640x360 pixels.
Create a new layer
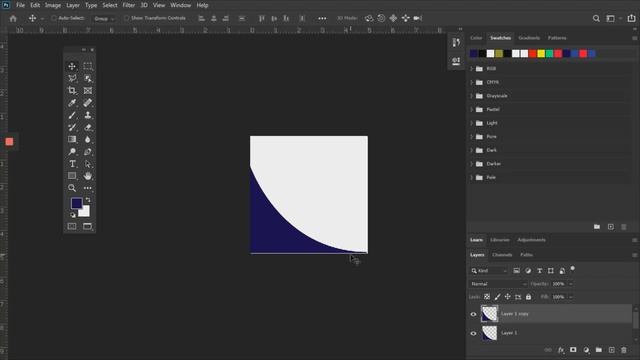pos(611,350)
